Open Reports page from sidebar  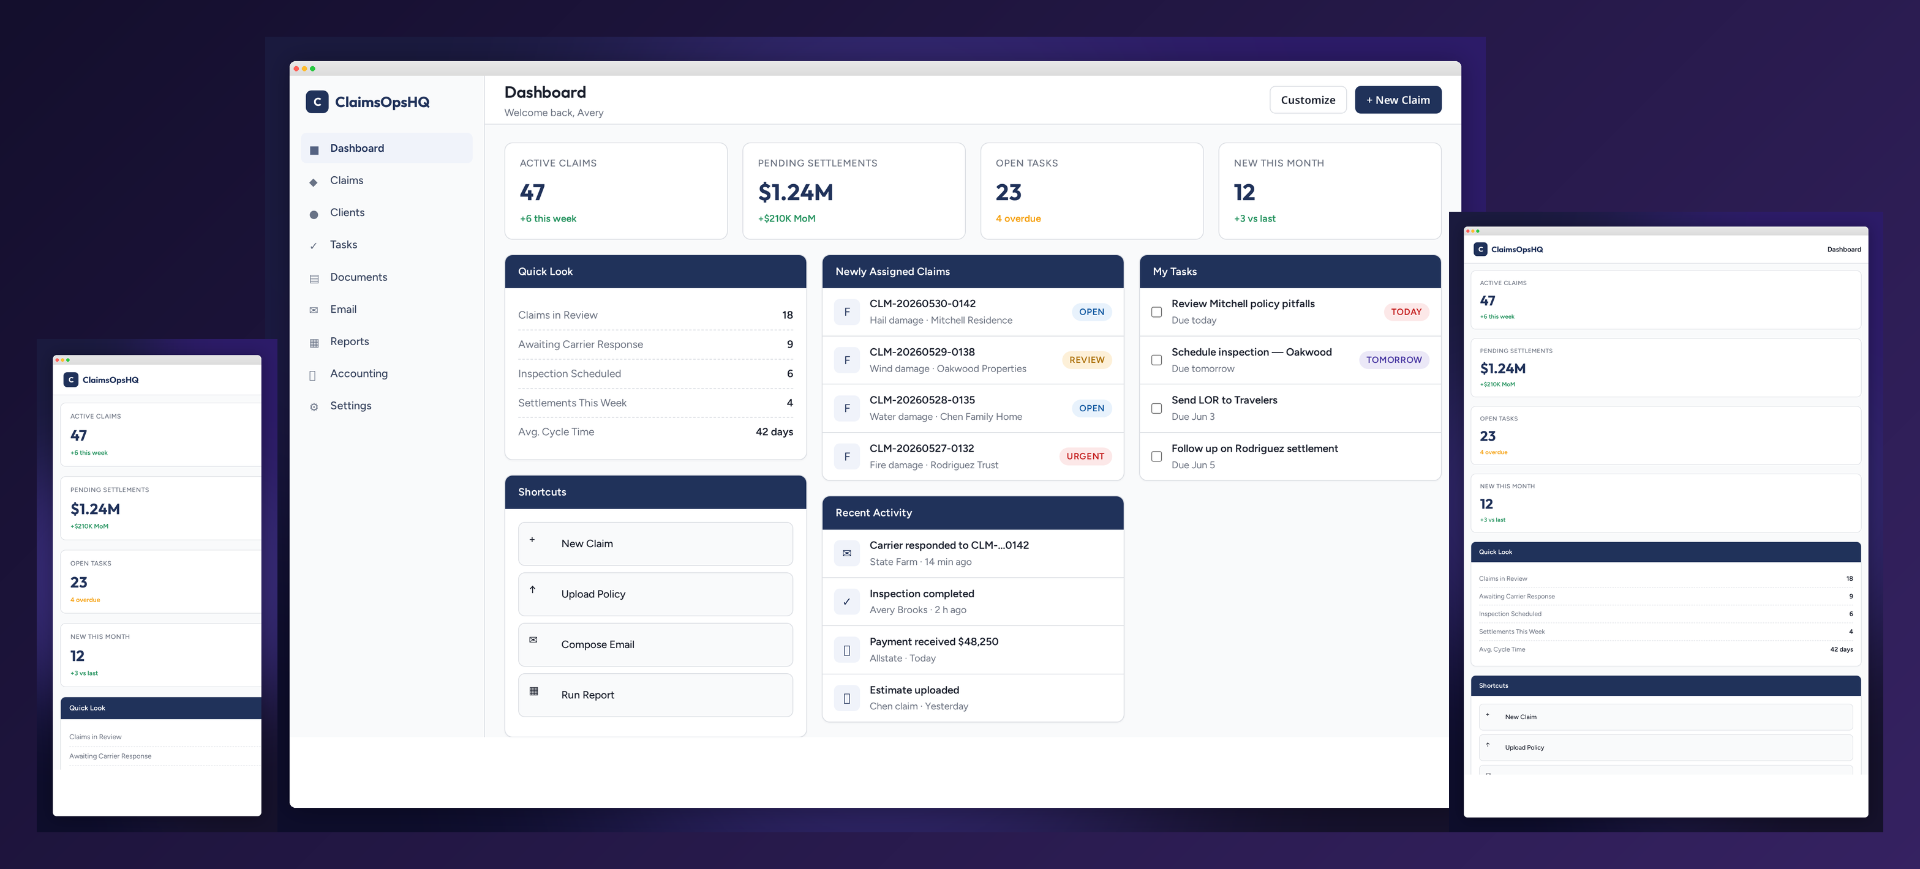(x=387, y=341)
